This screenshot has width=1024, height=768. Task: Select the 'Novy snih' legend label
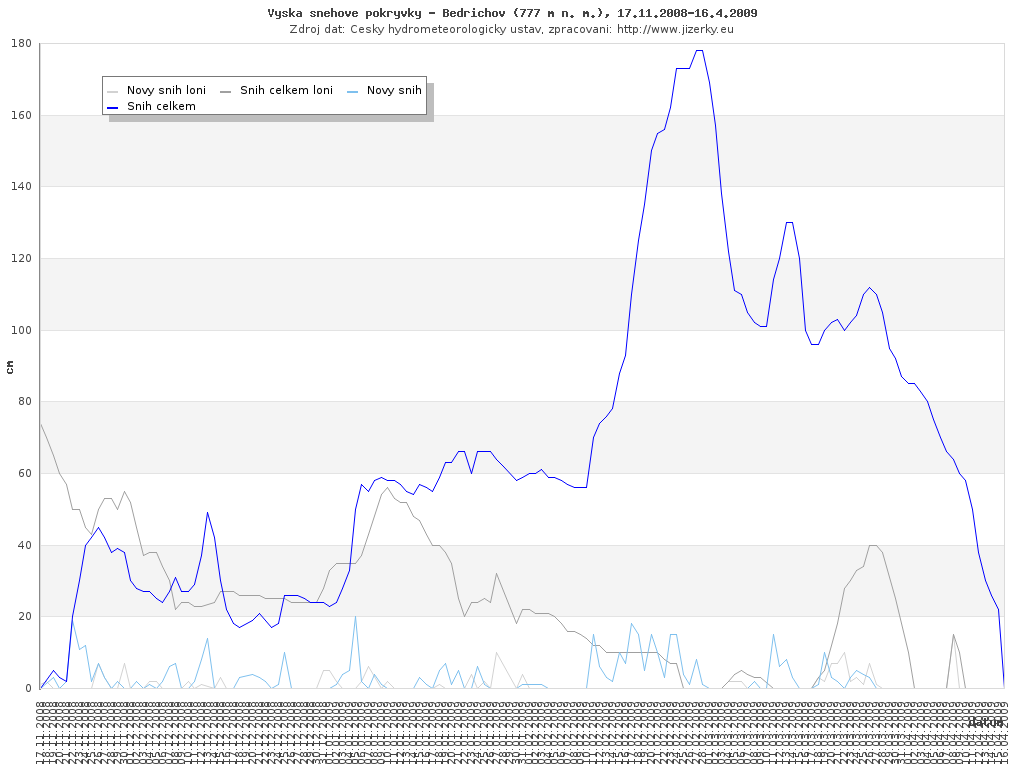pyautogui.click(x=394, y=90)
